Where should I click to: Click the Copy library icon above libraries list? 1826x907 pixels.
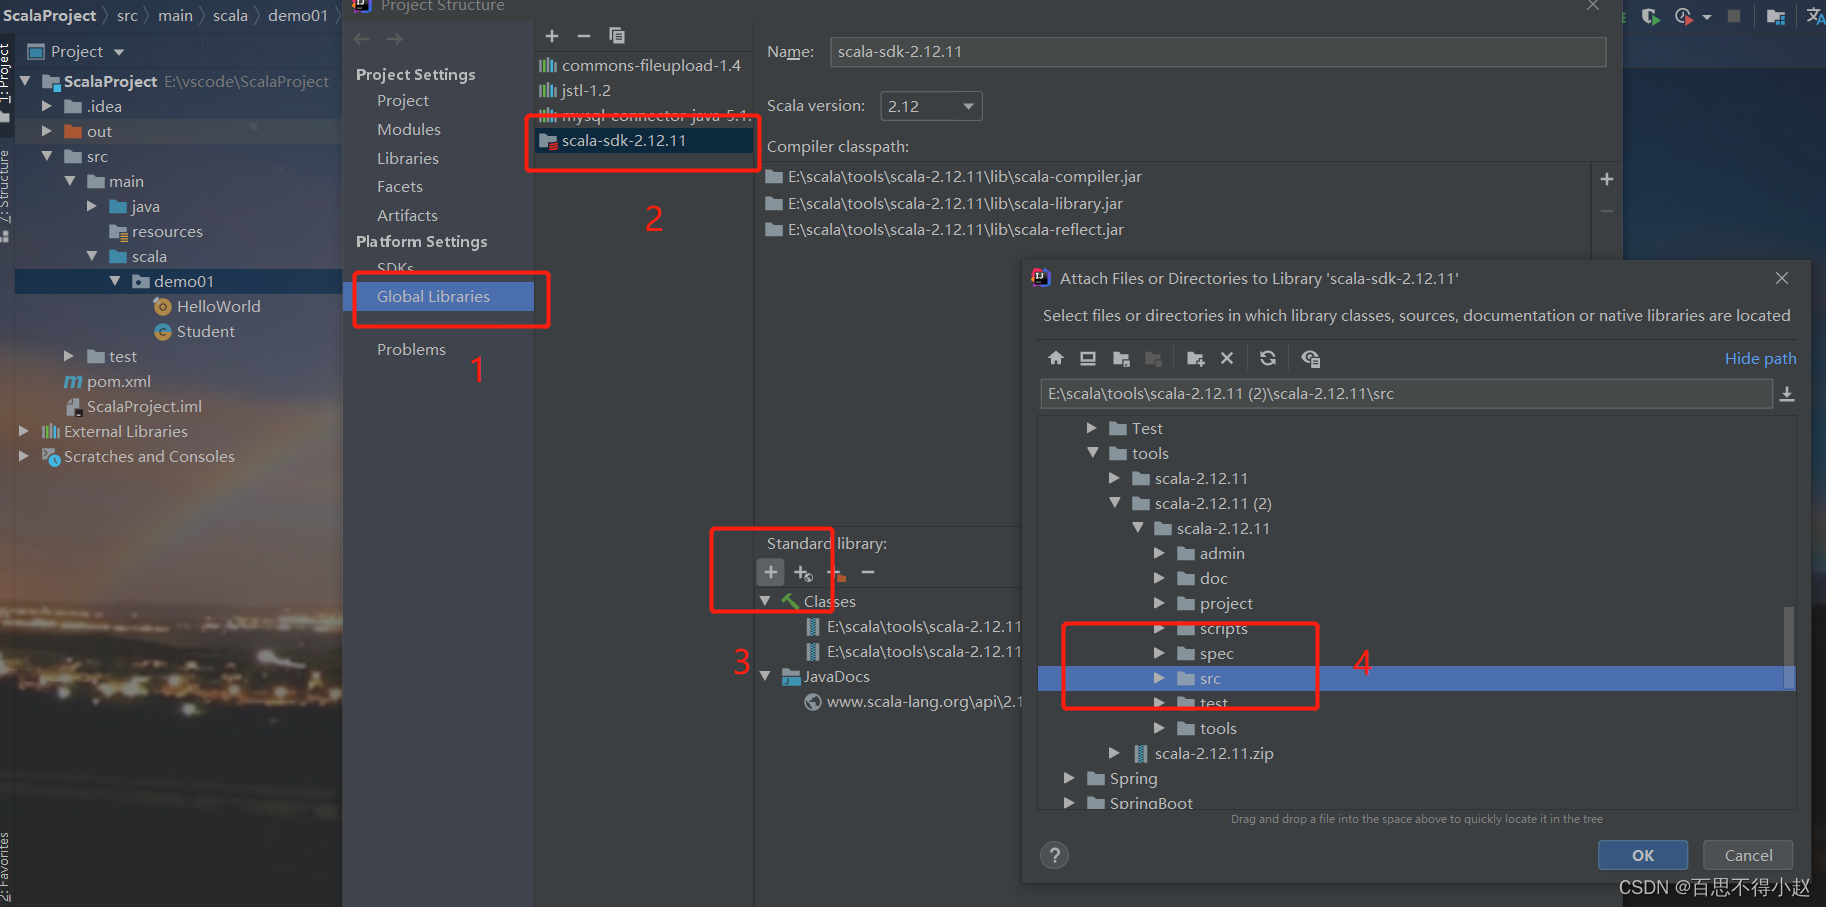coord(617,36)
